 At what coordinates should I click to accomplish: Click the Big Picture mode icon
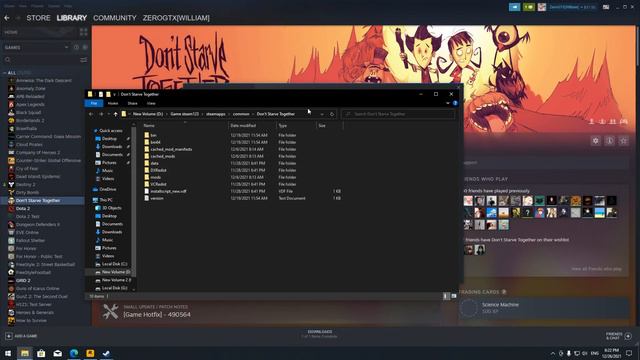pos(606,7)
